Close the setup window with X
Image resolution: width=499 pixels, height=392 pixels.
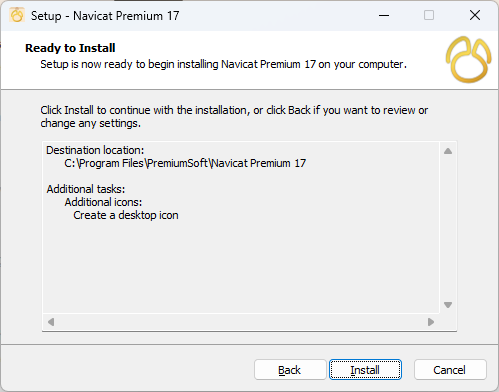point(475,15)
